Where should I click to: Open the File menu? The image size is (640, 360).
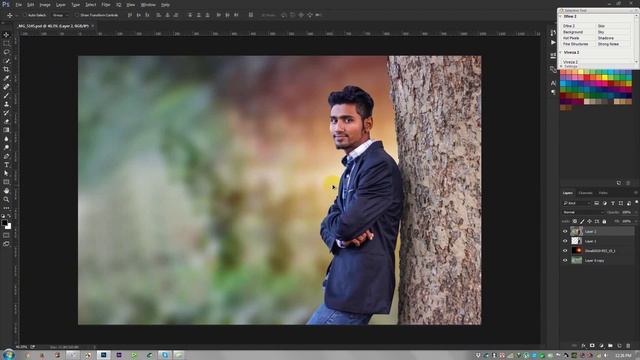coord(18,5)
